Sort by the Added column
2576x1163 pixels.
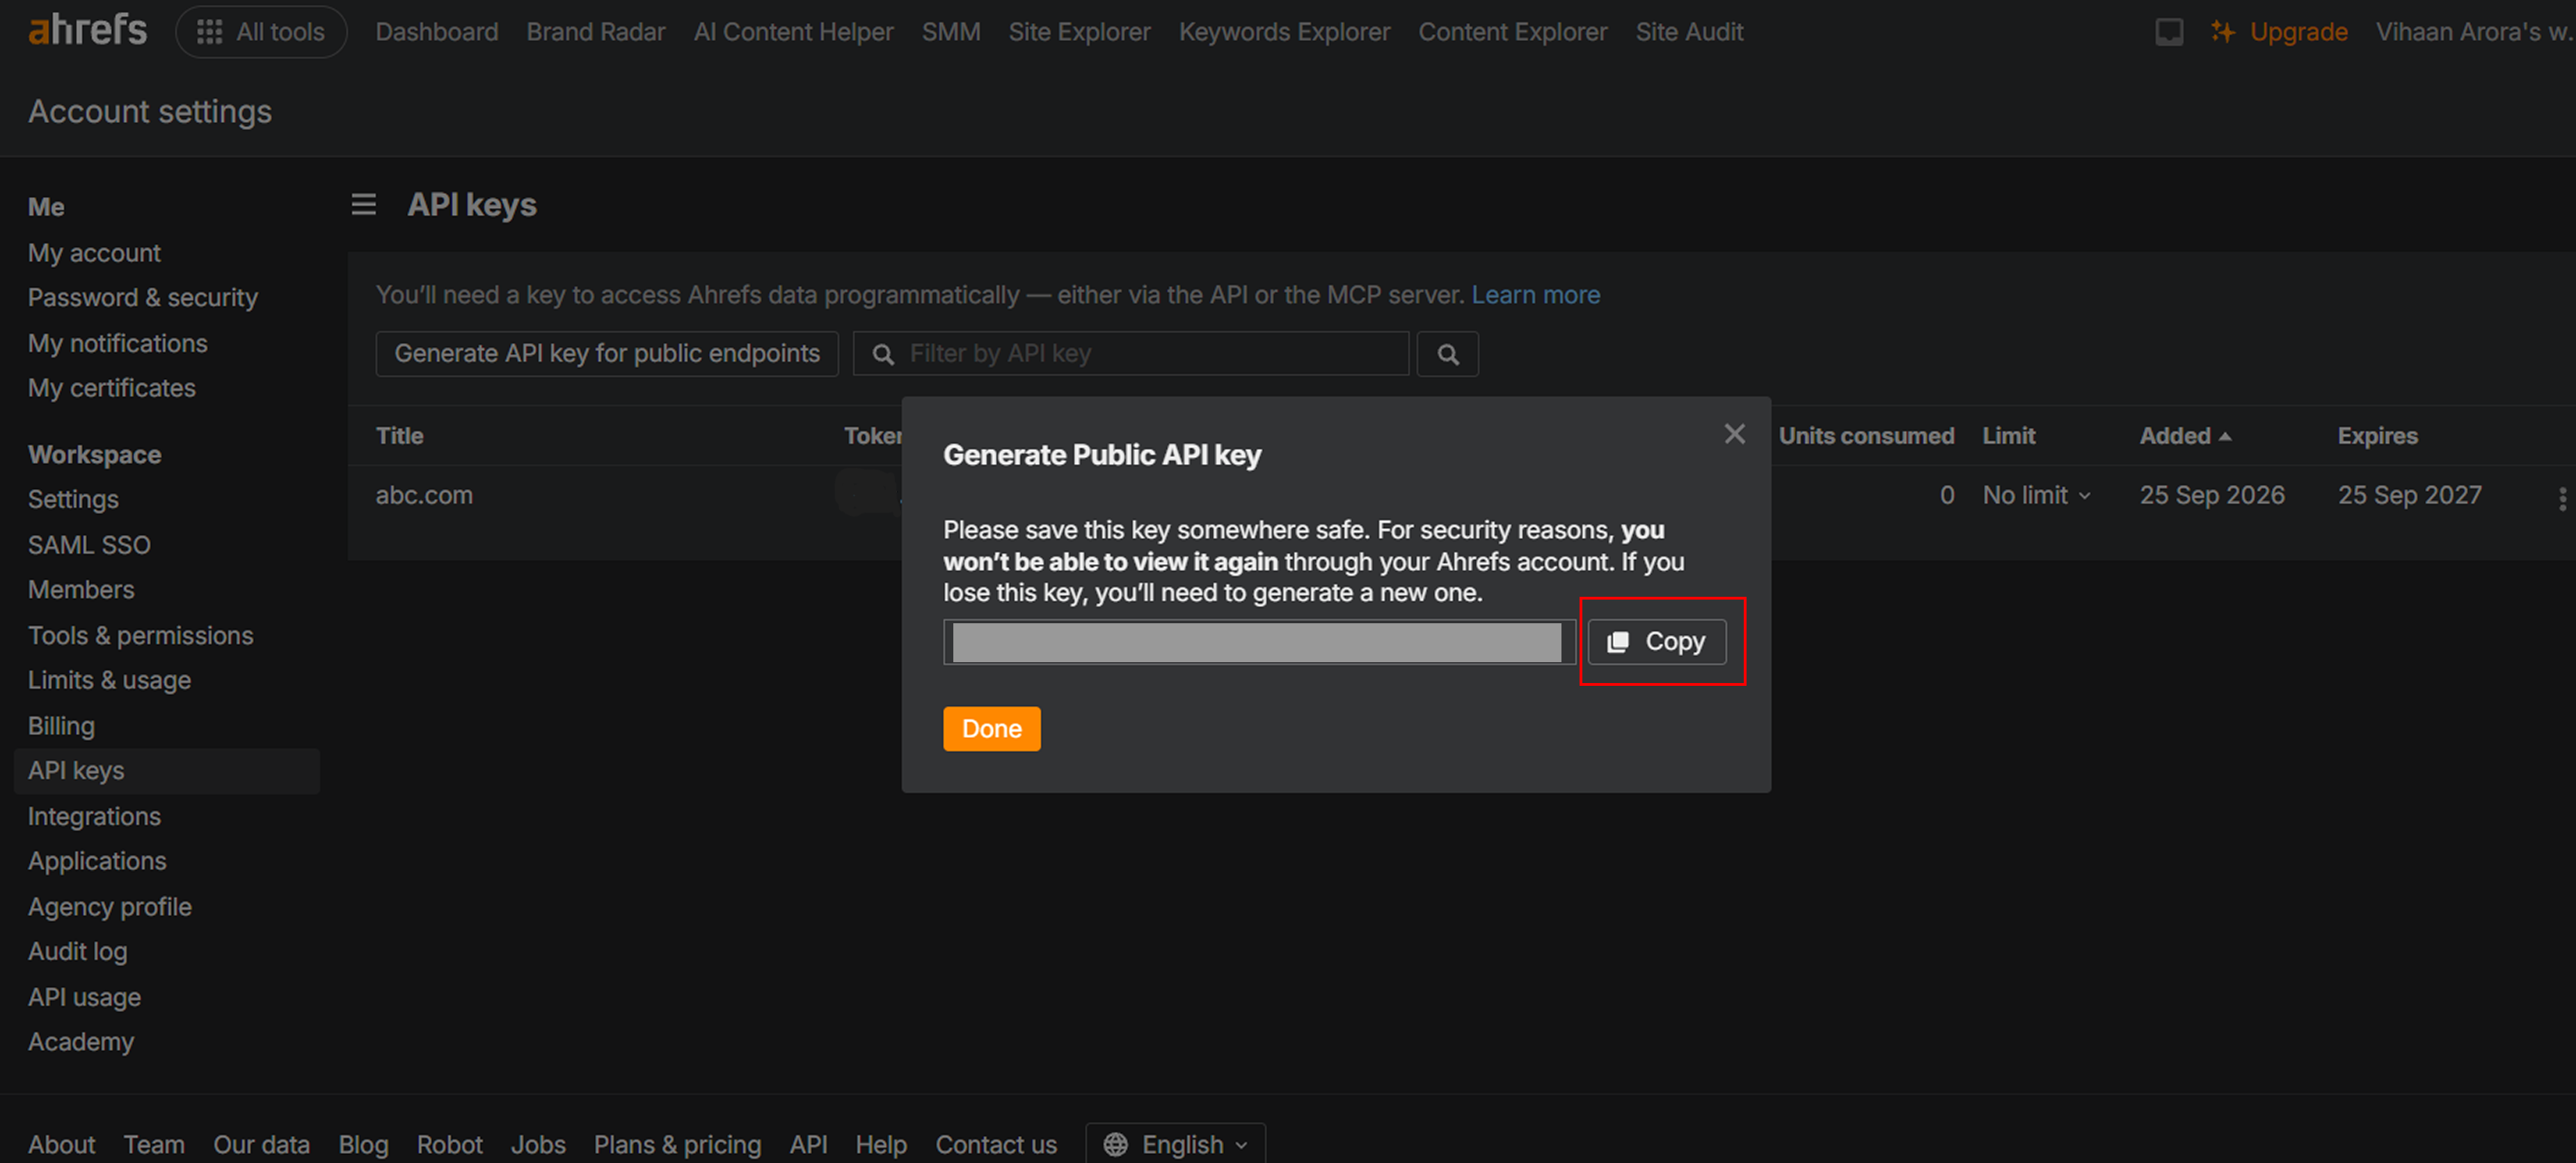coord(2185,436)
